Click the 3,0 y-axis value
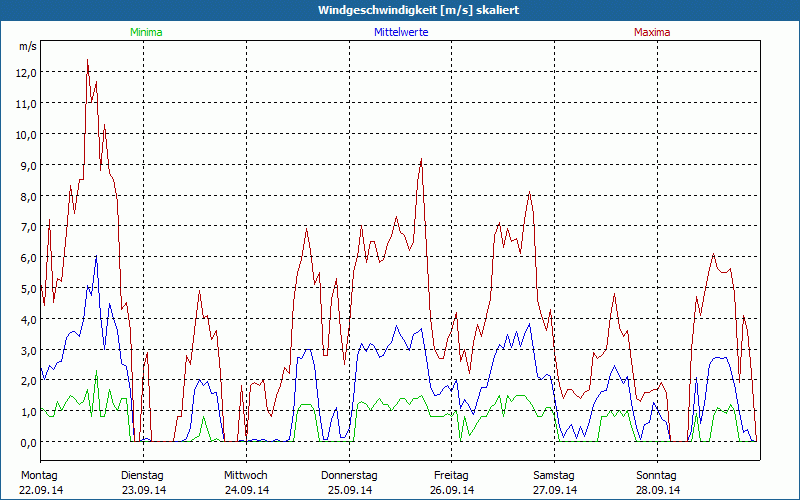The image size is (800, 500). (29, 351)
